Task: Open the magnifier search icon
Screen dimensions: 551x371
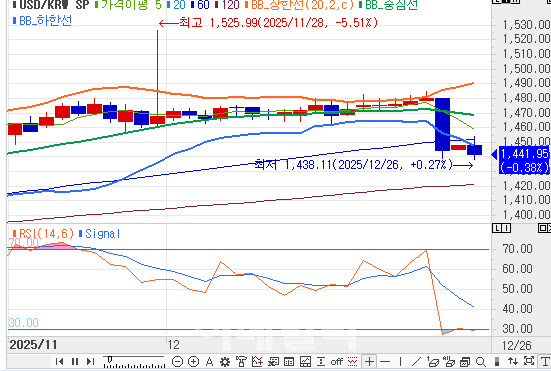Action: pyautogui.click(x=481, y=362)
